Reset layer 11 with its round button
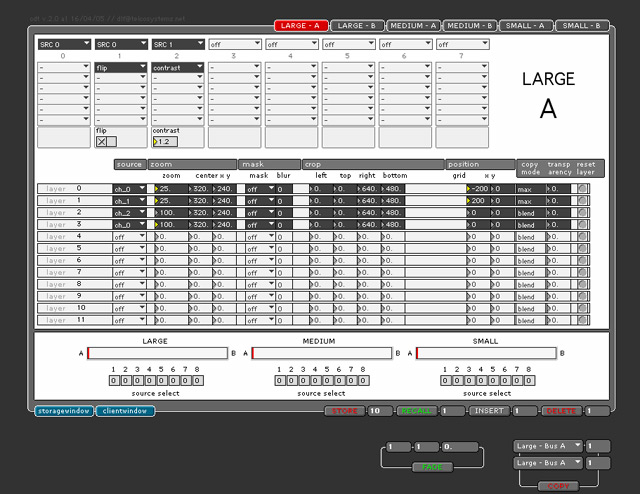The width and height of the screenshot is (640, 494). pos(582,320)
